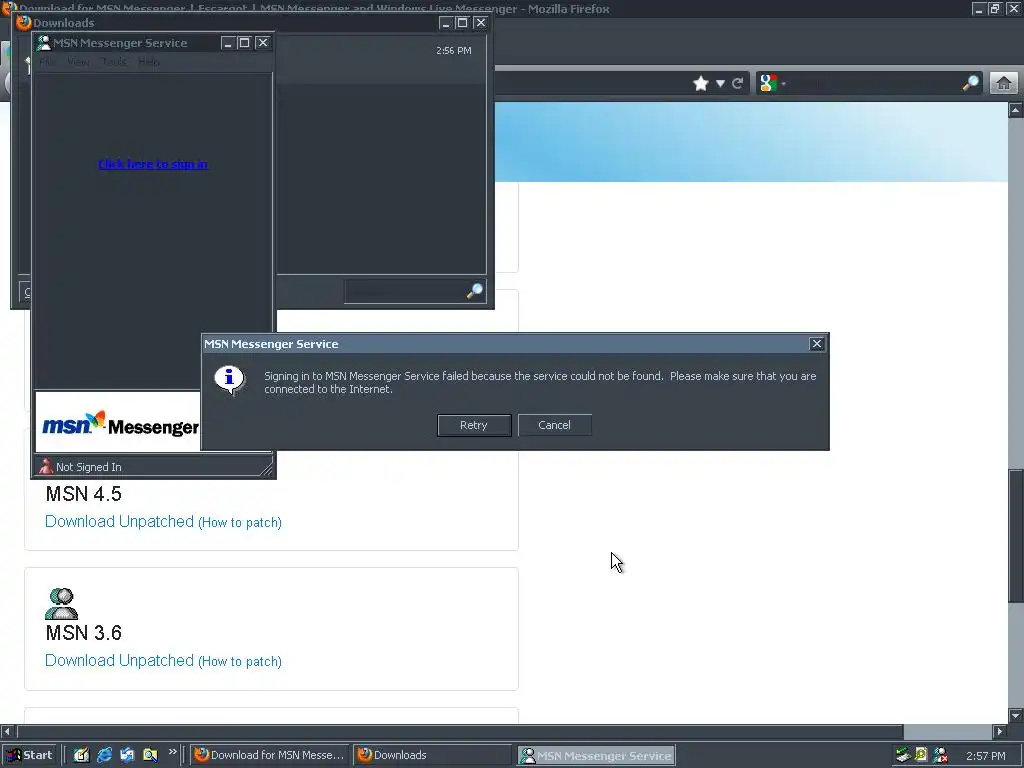The width and height of the screenshot is (1024, 768).
Task: Click the MSN Messenger Service title bar icon
Action: (44, 43)
